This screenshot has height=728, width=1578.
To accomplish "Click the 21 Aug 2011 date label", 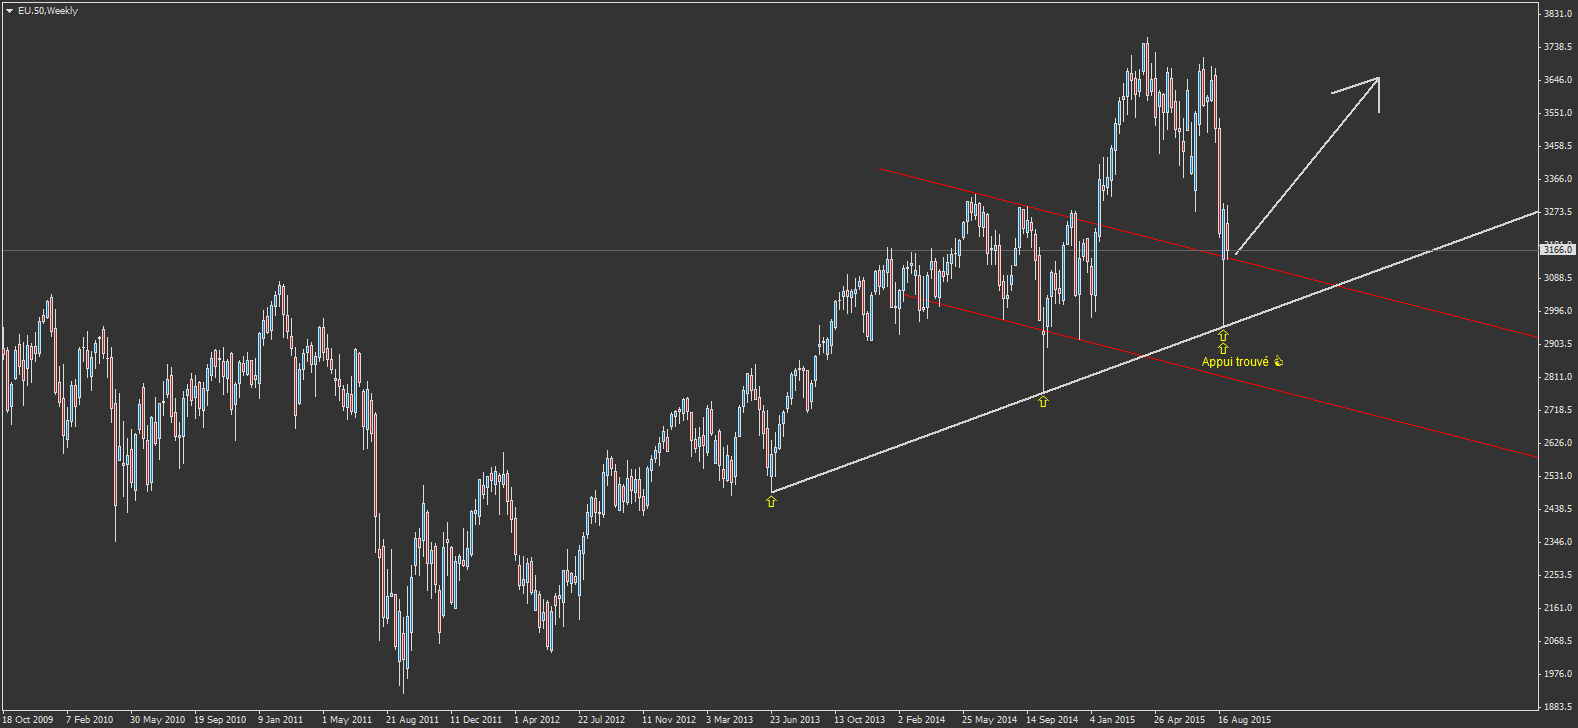I will click(x=412, y=720).
